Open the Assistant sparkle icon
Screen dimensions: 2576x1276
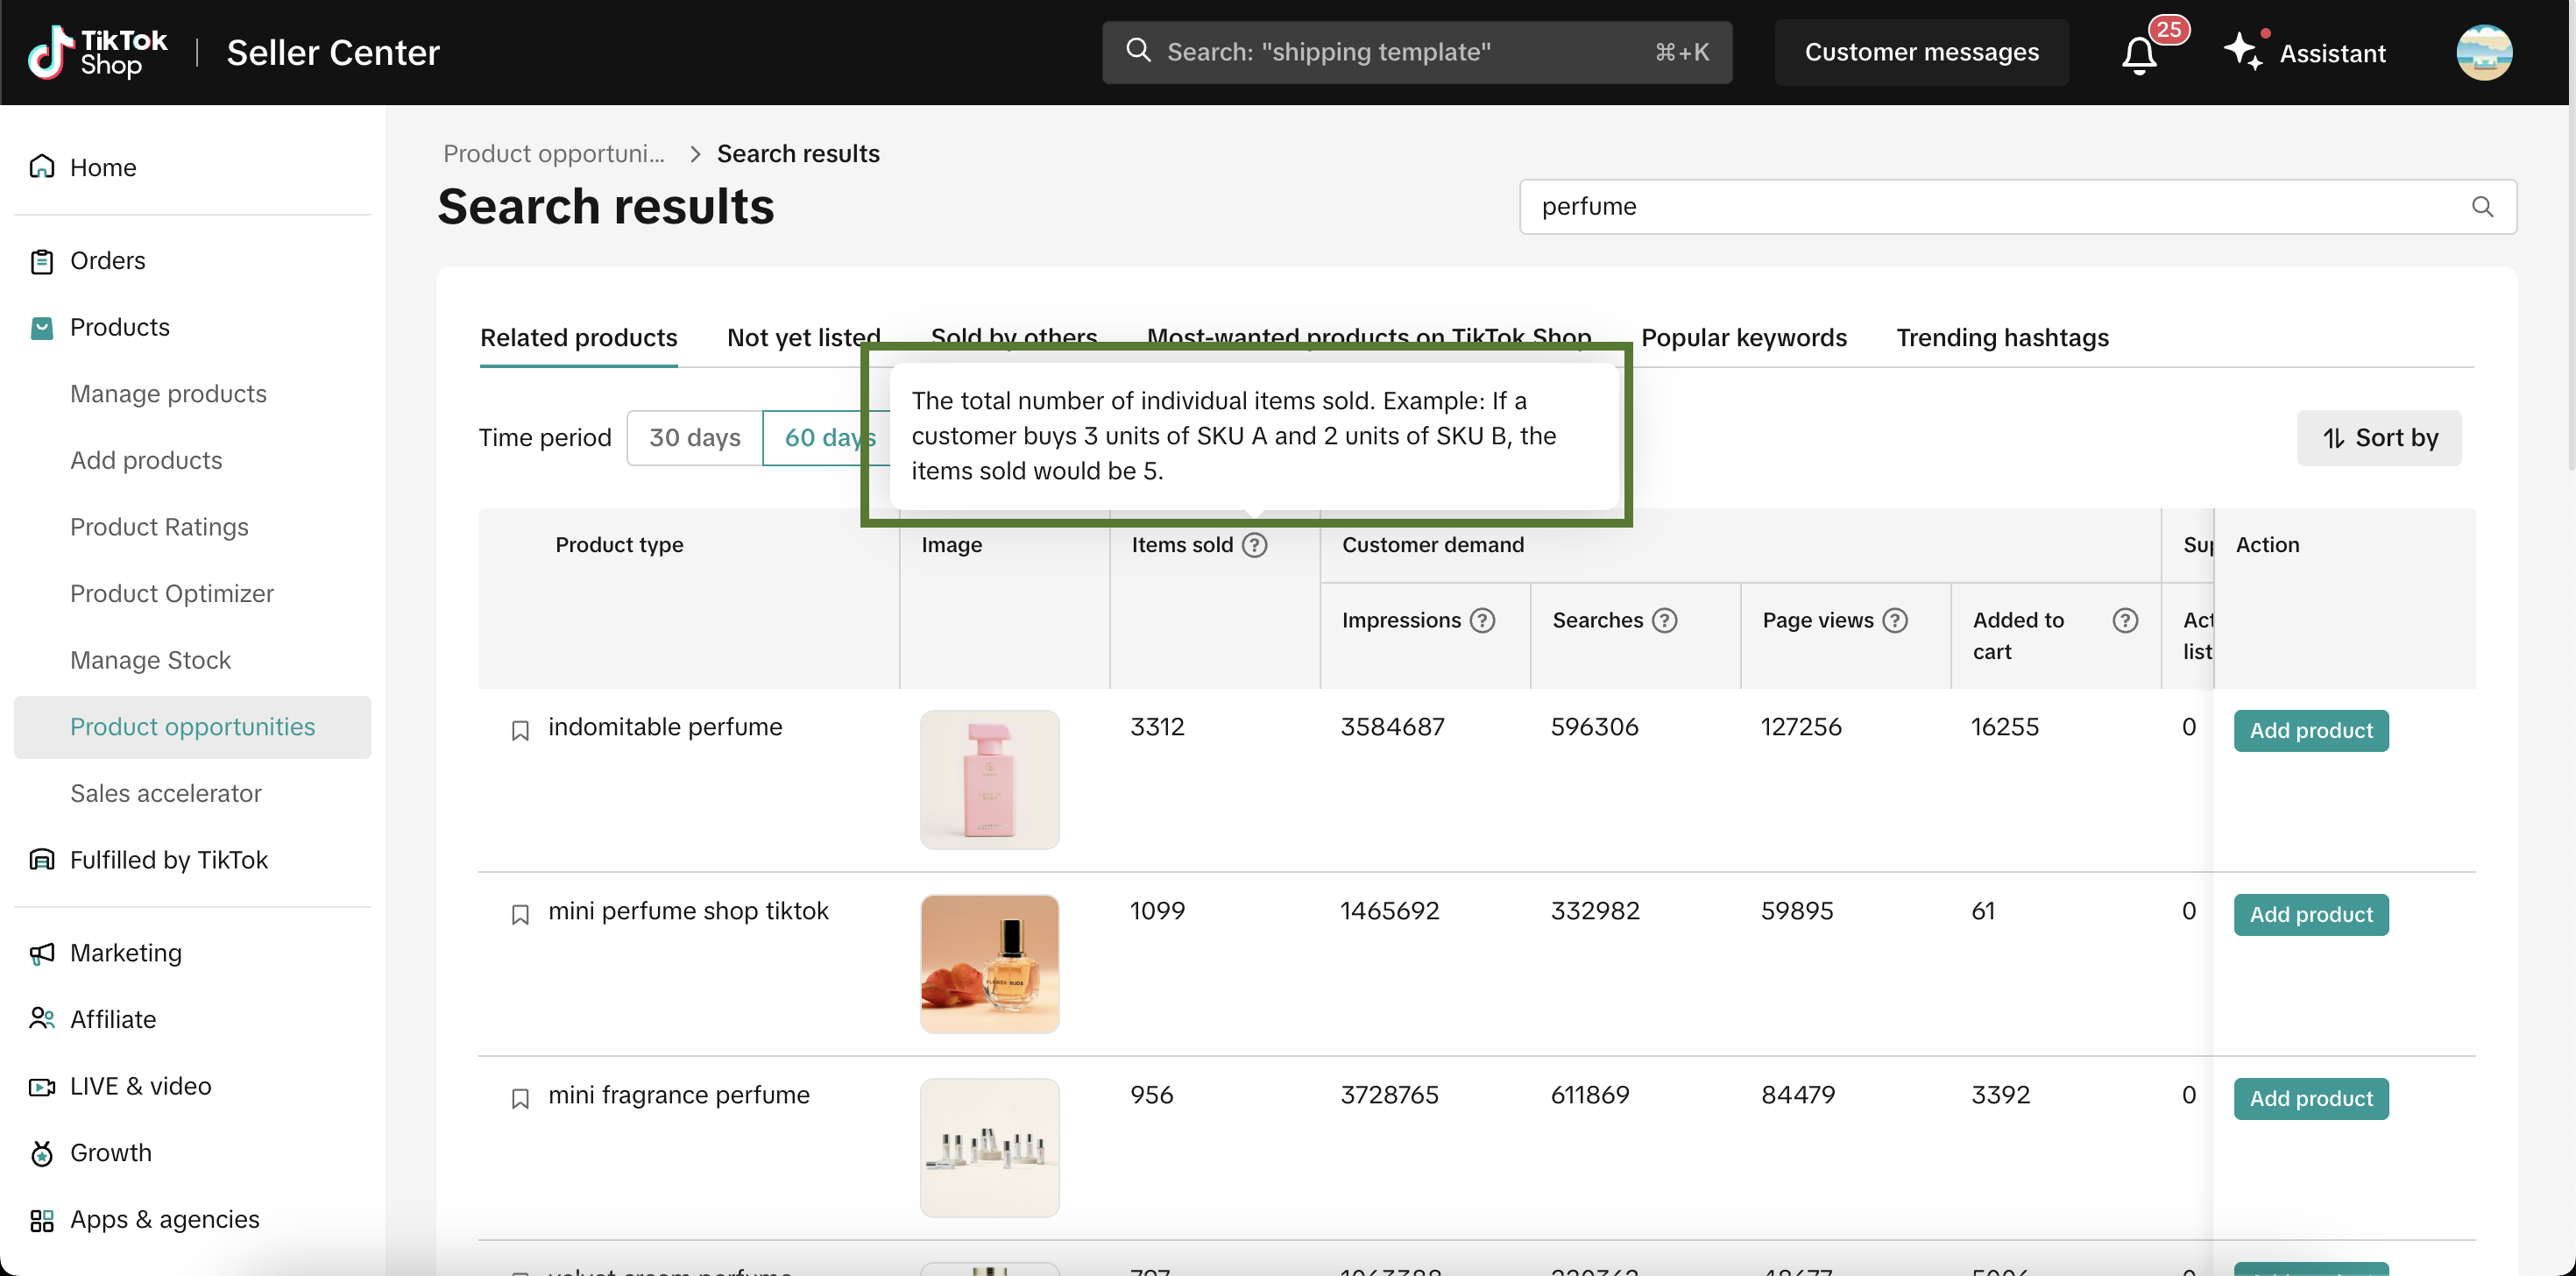tap(2242, 51)
